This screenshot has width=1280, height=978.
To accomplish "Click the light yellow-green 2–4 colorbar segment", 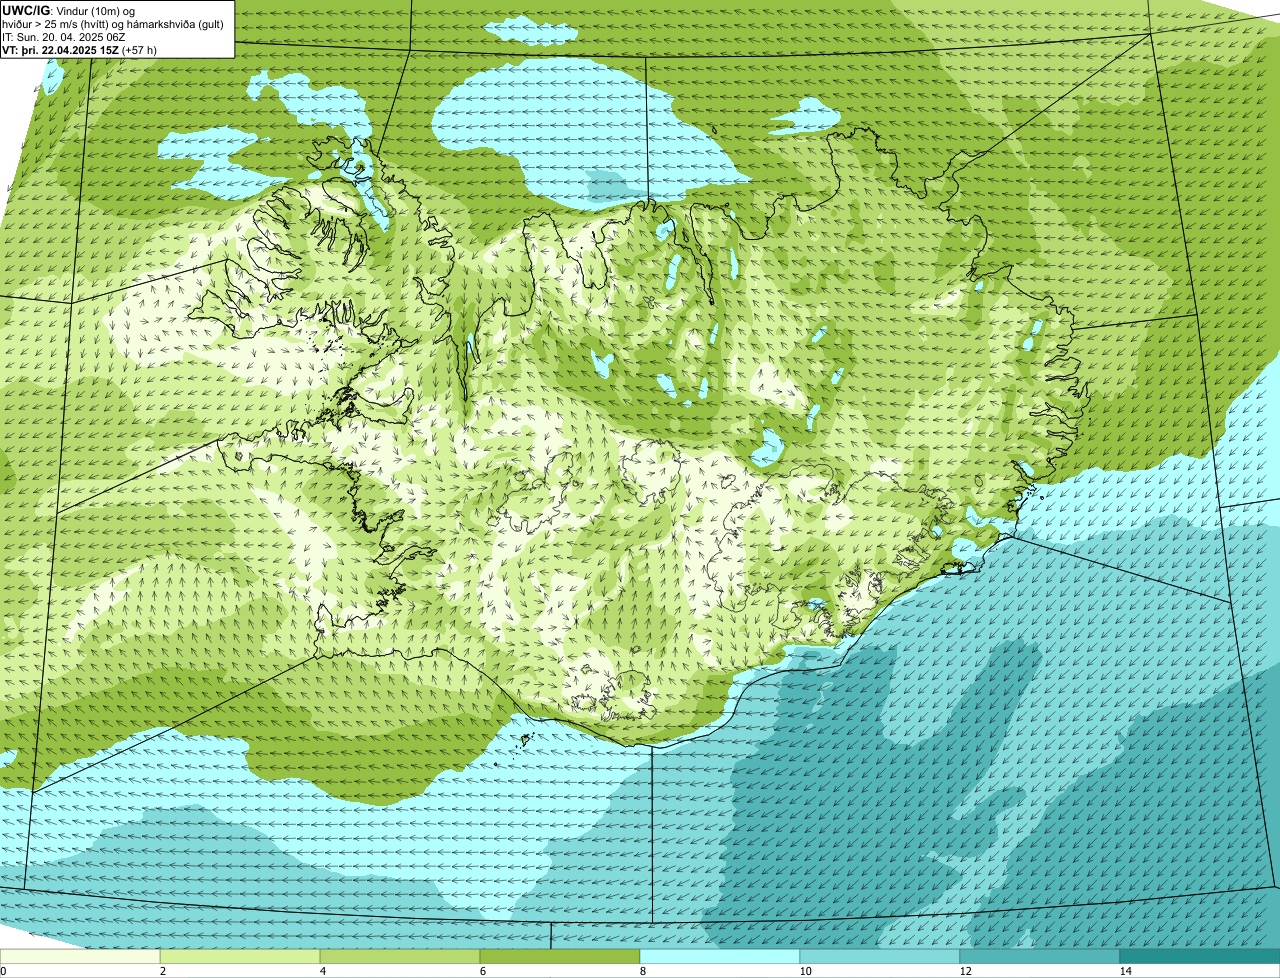I will (x=240, y=956).
